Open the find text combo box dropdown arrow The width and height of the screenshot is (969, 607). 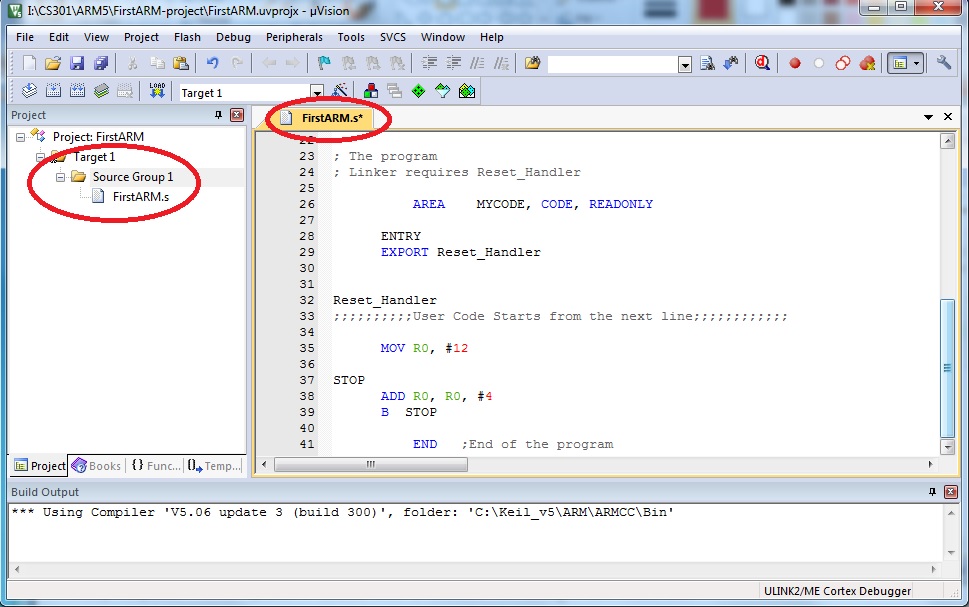685,64
